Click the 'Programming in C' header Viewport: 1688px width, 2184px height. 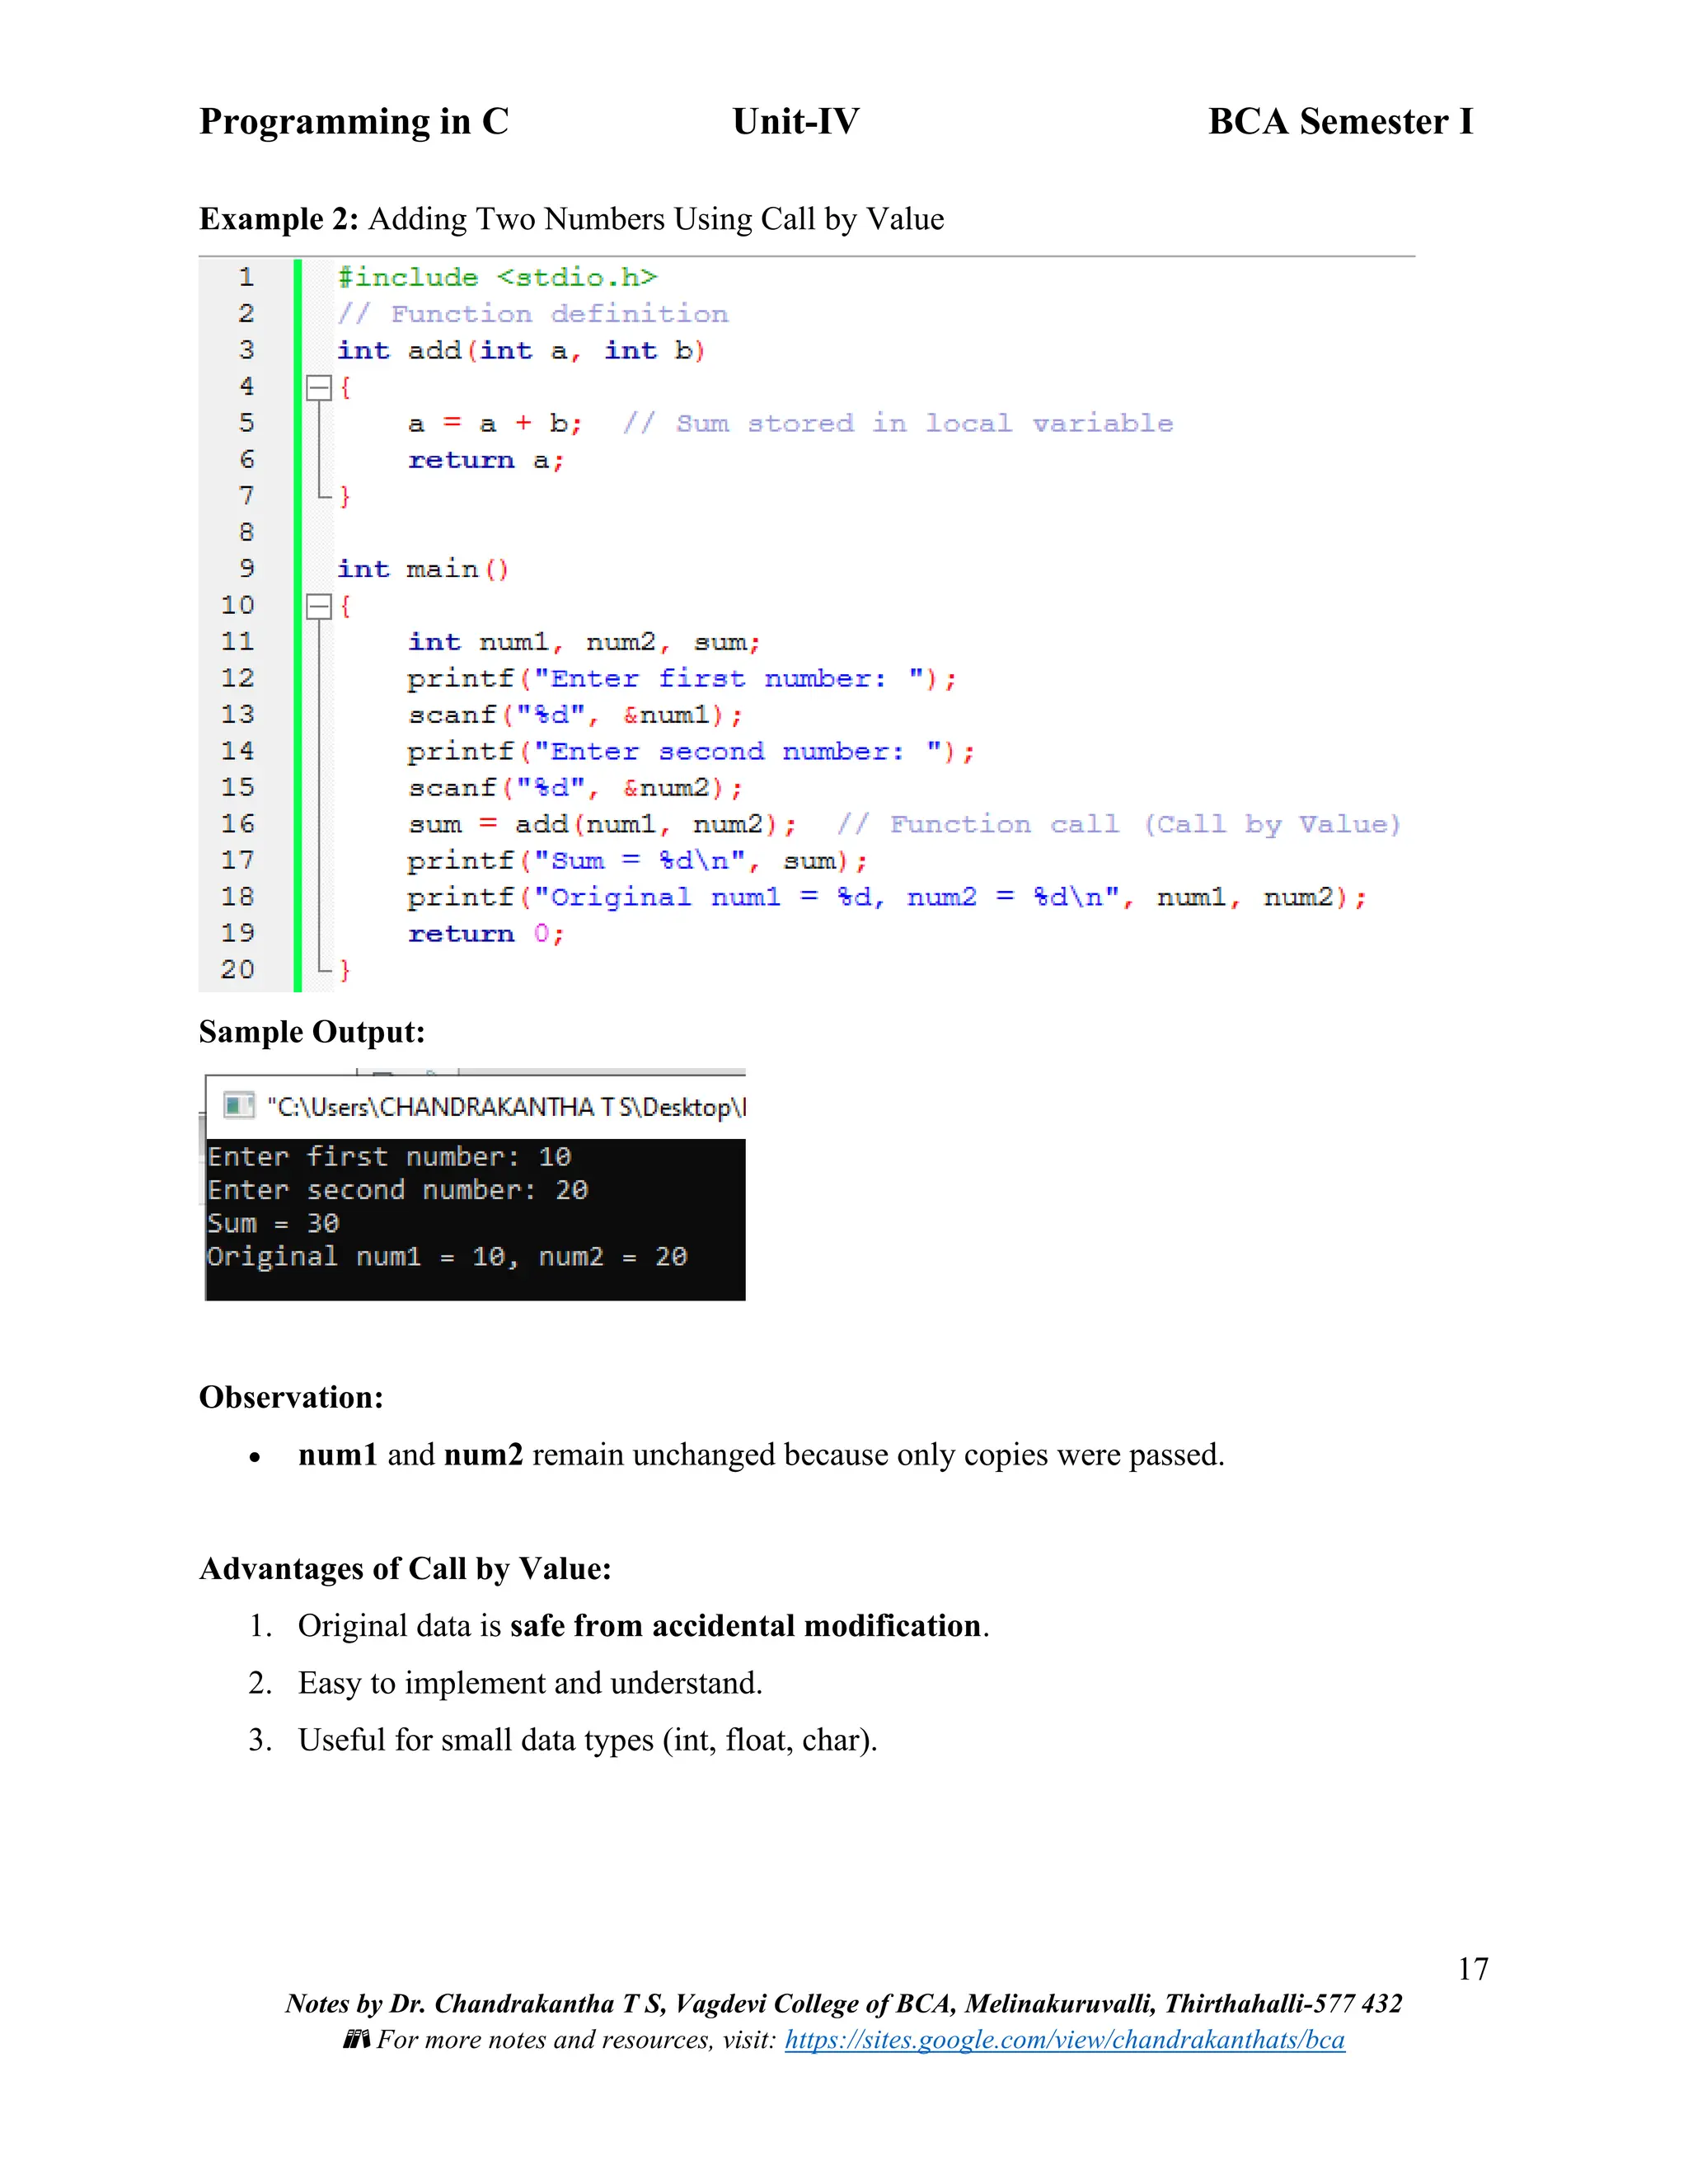pyautogui.click(x=354, y=122)
